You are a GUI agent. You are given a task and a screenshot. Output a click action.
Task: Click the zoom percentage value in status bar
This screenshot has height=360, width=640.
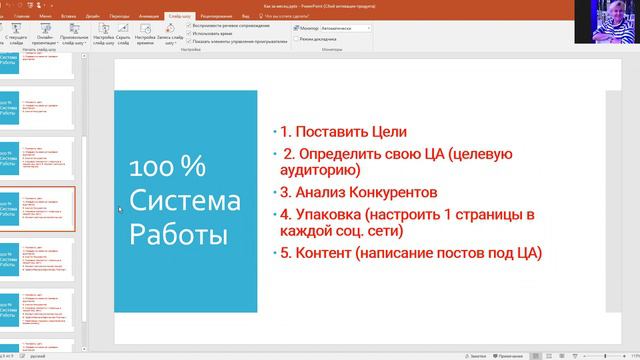635,356
